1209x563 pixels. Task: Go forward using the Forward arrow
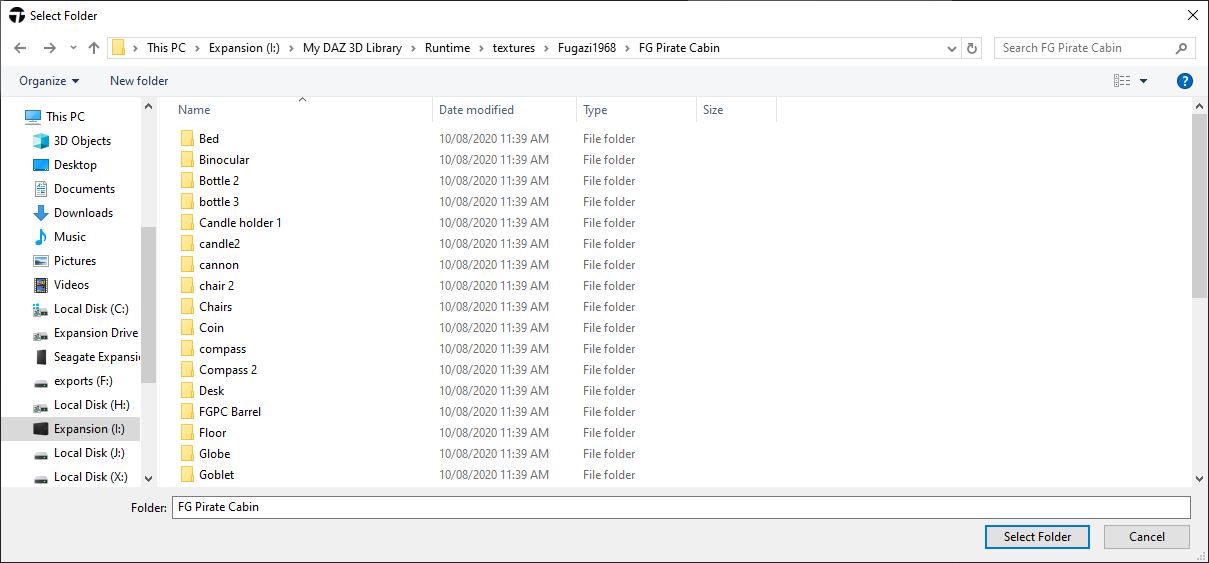point(50,48)
